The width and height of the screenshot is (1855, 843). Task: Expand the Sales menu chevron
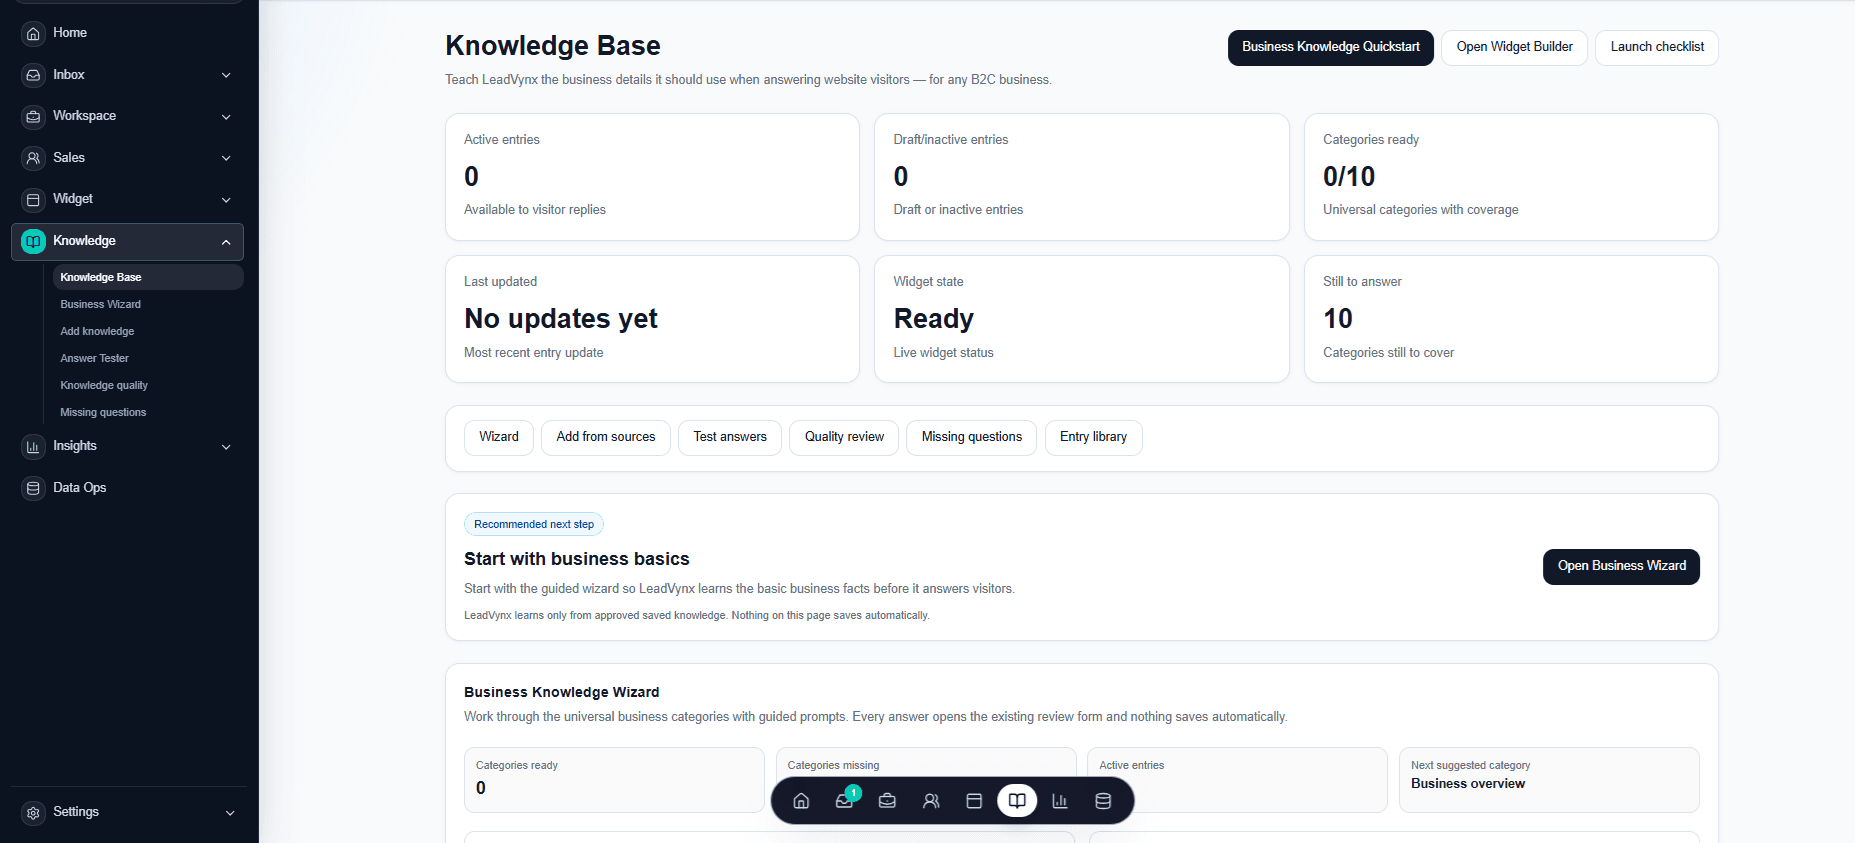(226, 158)
